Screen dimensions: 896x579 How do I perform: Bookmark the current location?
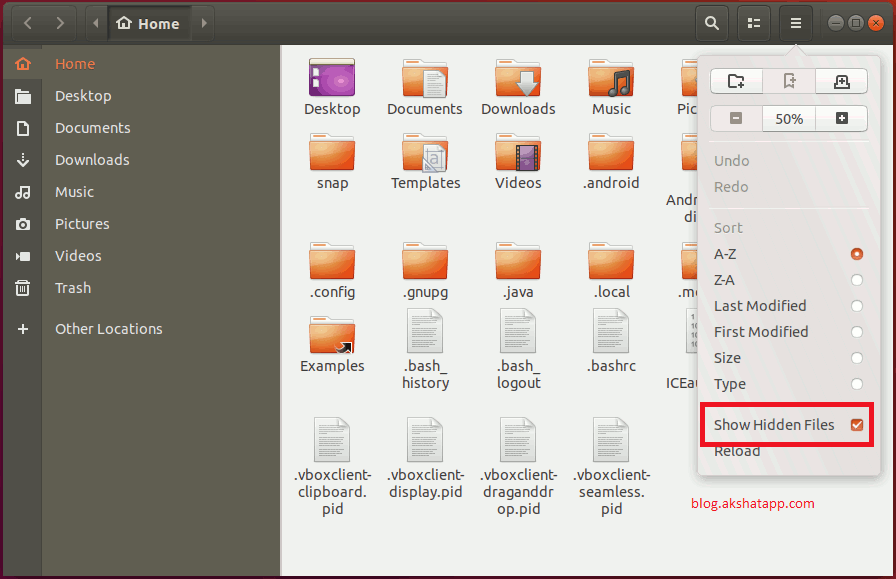789,81
